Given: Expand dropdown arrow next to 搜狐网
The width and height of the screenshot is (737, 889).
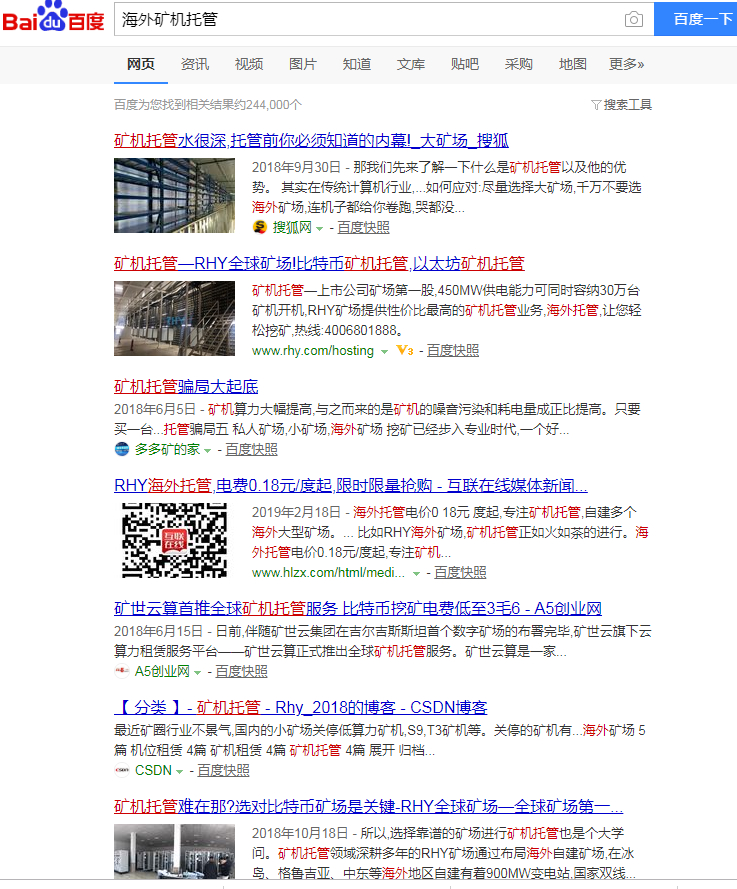Looking at the screenshot, I should click(x=320, y=228).
